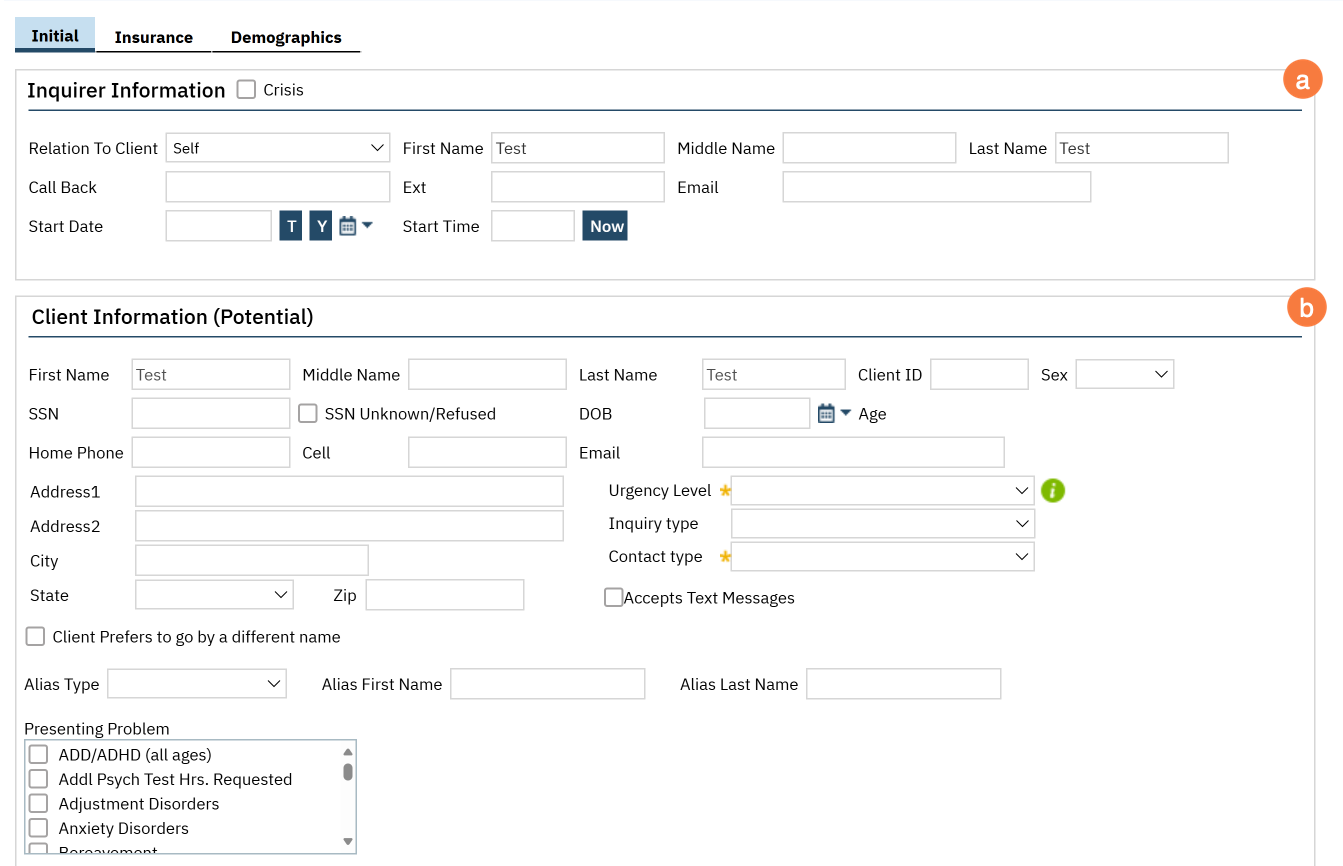Expand the Urgency Level dropdown
Viewport: 1343px width, 866px height.
[882, 491]
